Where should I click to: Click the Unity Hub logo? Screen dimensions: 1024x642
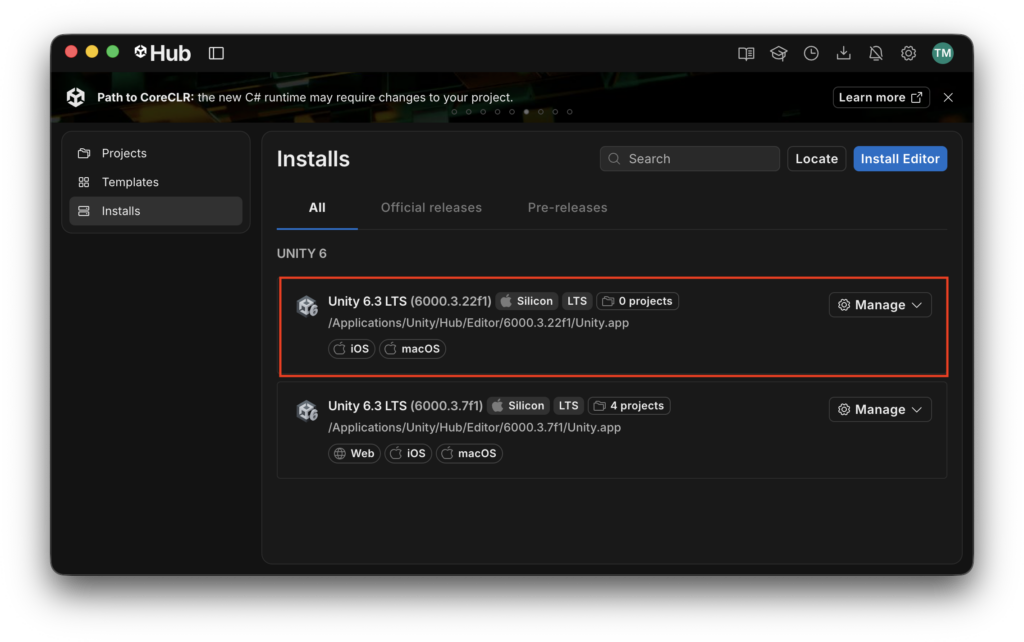coord(162,53)
